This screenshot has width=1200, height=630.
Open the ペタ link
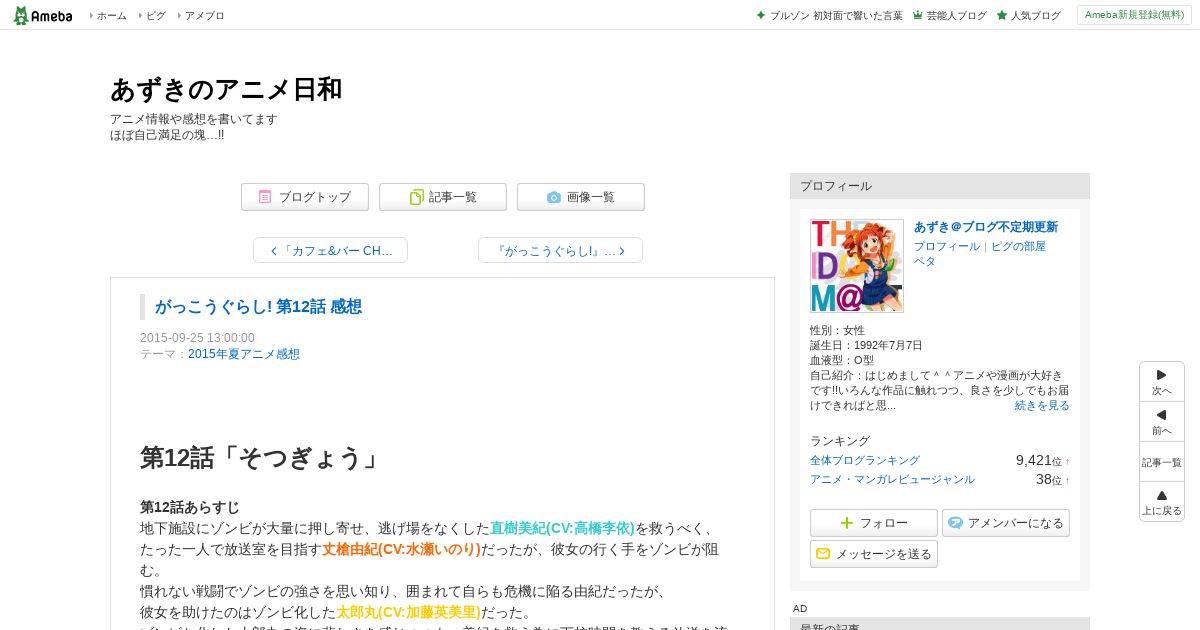tap(925, 261)
